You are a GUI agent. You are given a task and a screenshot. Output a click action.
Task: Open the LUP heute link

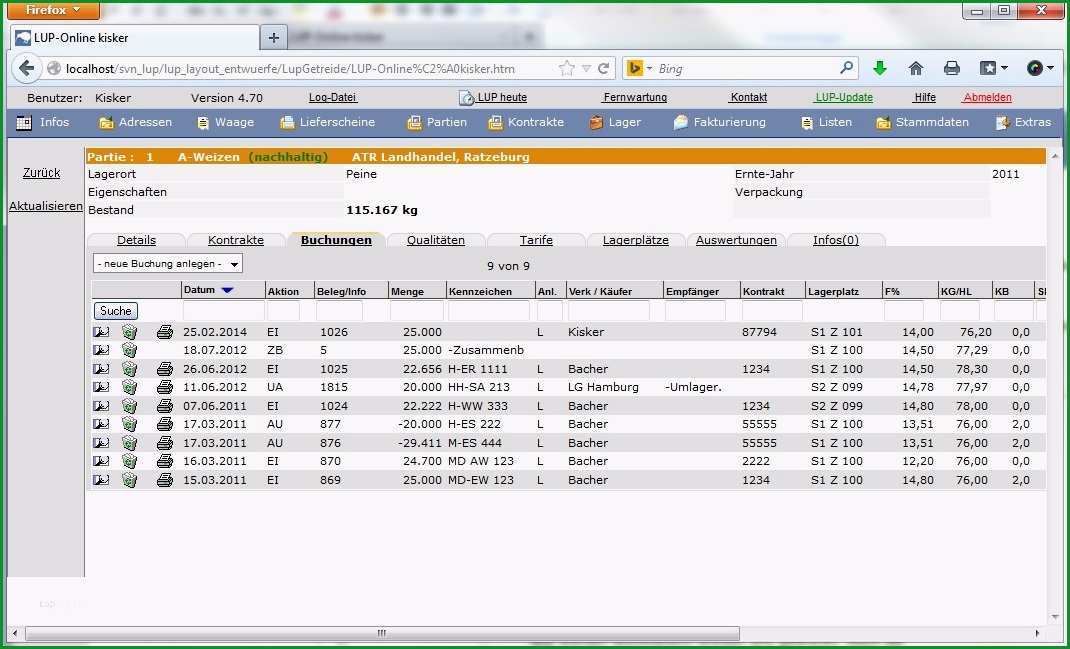coord(493,98)
